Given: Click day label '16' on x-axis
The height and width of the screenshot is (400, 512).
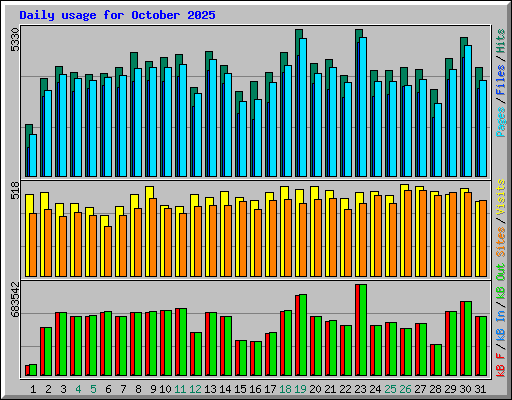Looking at the screenshot, I should tap(255, 389).
